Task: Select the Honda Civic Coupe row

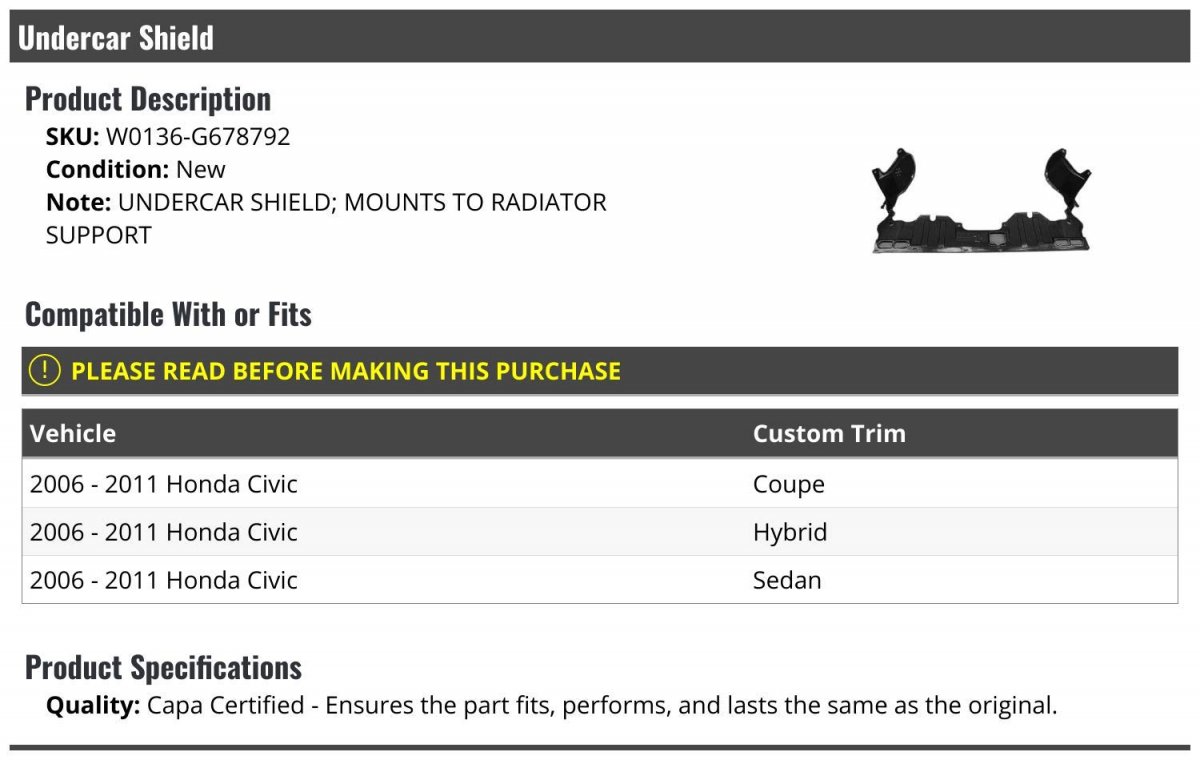Action: coord(600,484)
